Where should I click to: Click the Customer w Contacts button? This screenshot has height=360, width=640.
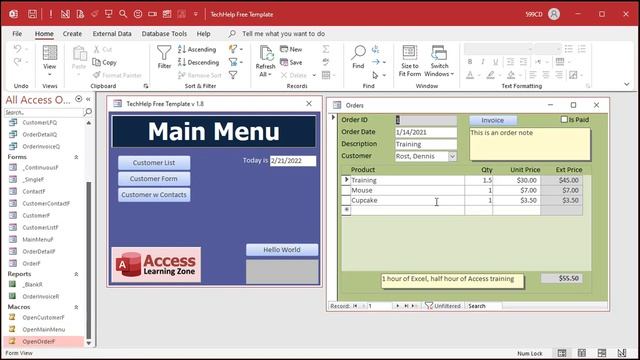154,195
